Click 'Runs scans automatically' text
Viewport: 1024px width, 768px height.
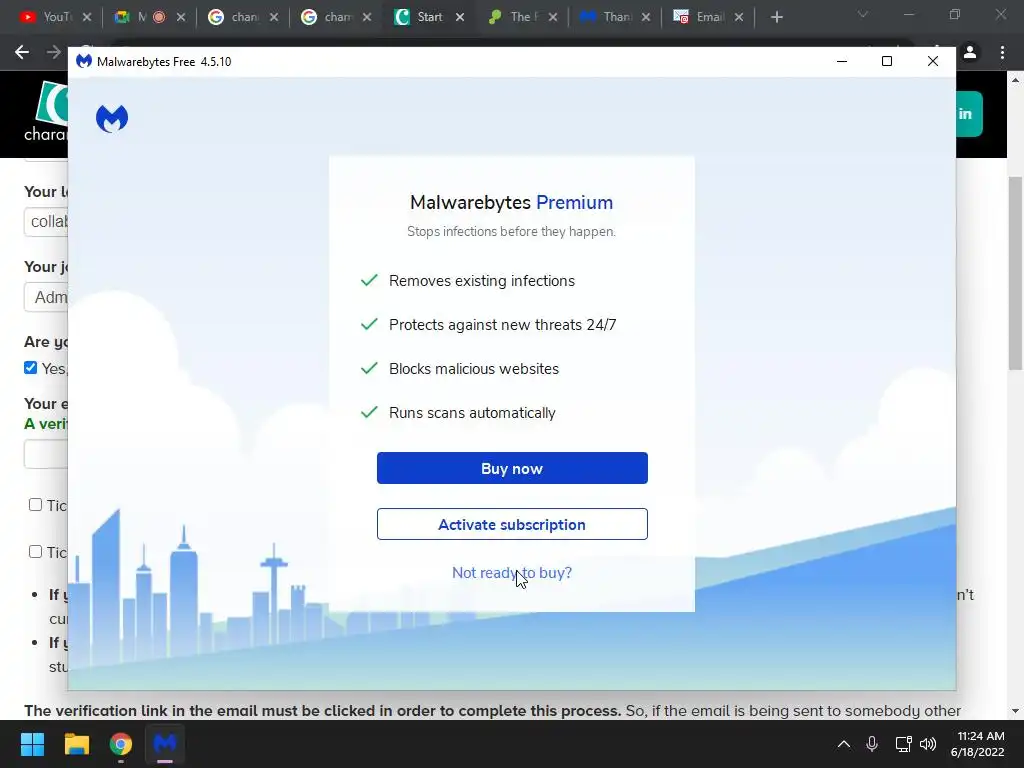pyautogui.click(x=472, y=413)
